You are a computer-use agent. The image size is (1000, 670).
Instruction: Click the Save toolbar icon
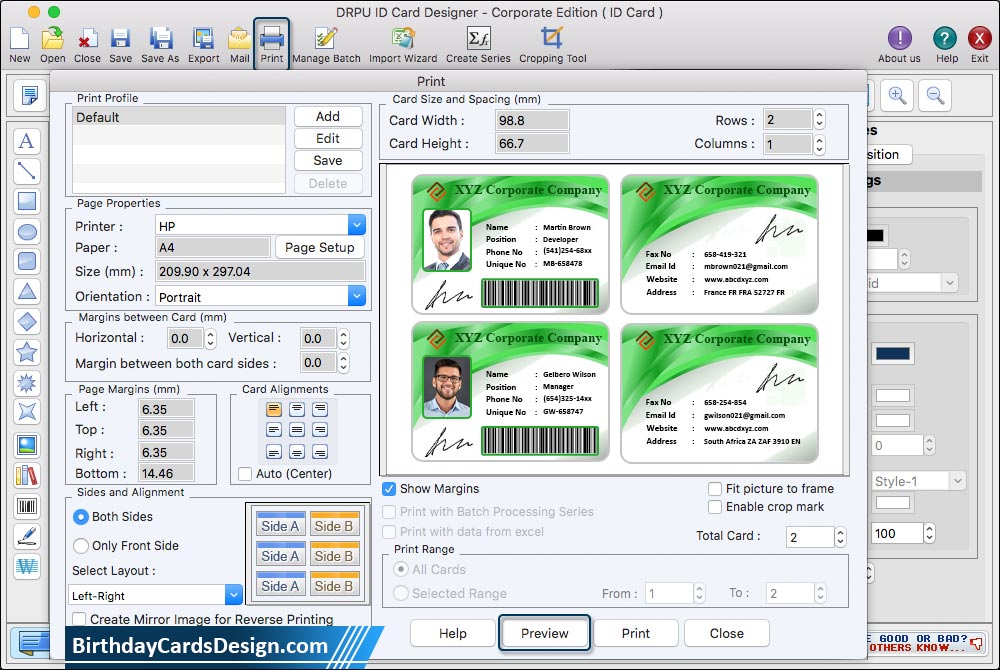click(120, 44)
